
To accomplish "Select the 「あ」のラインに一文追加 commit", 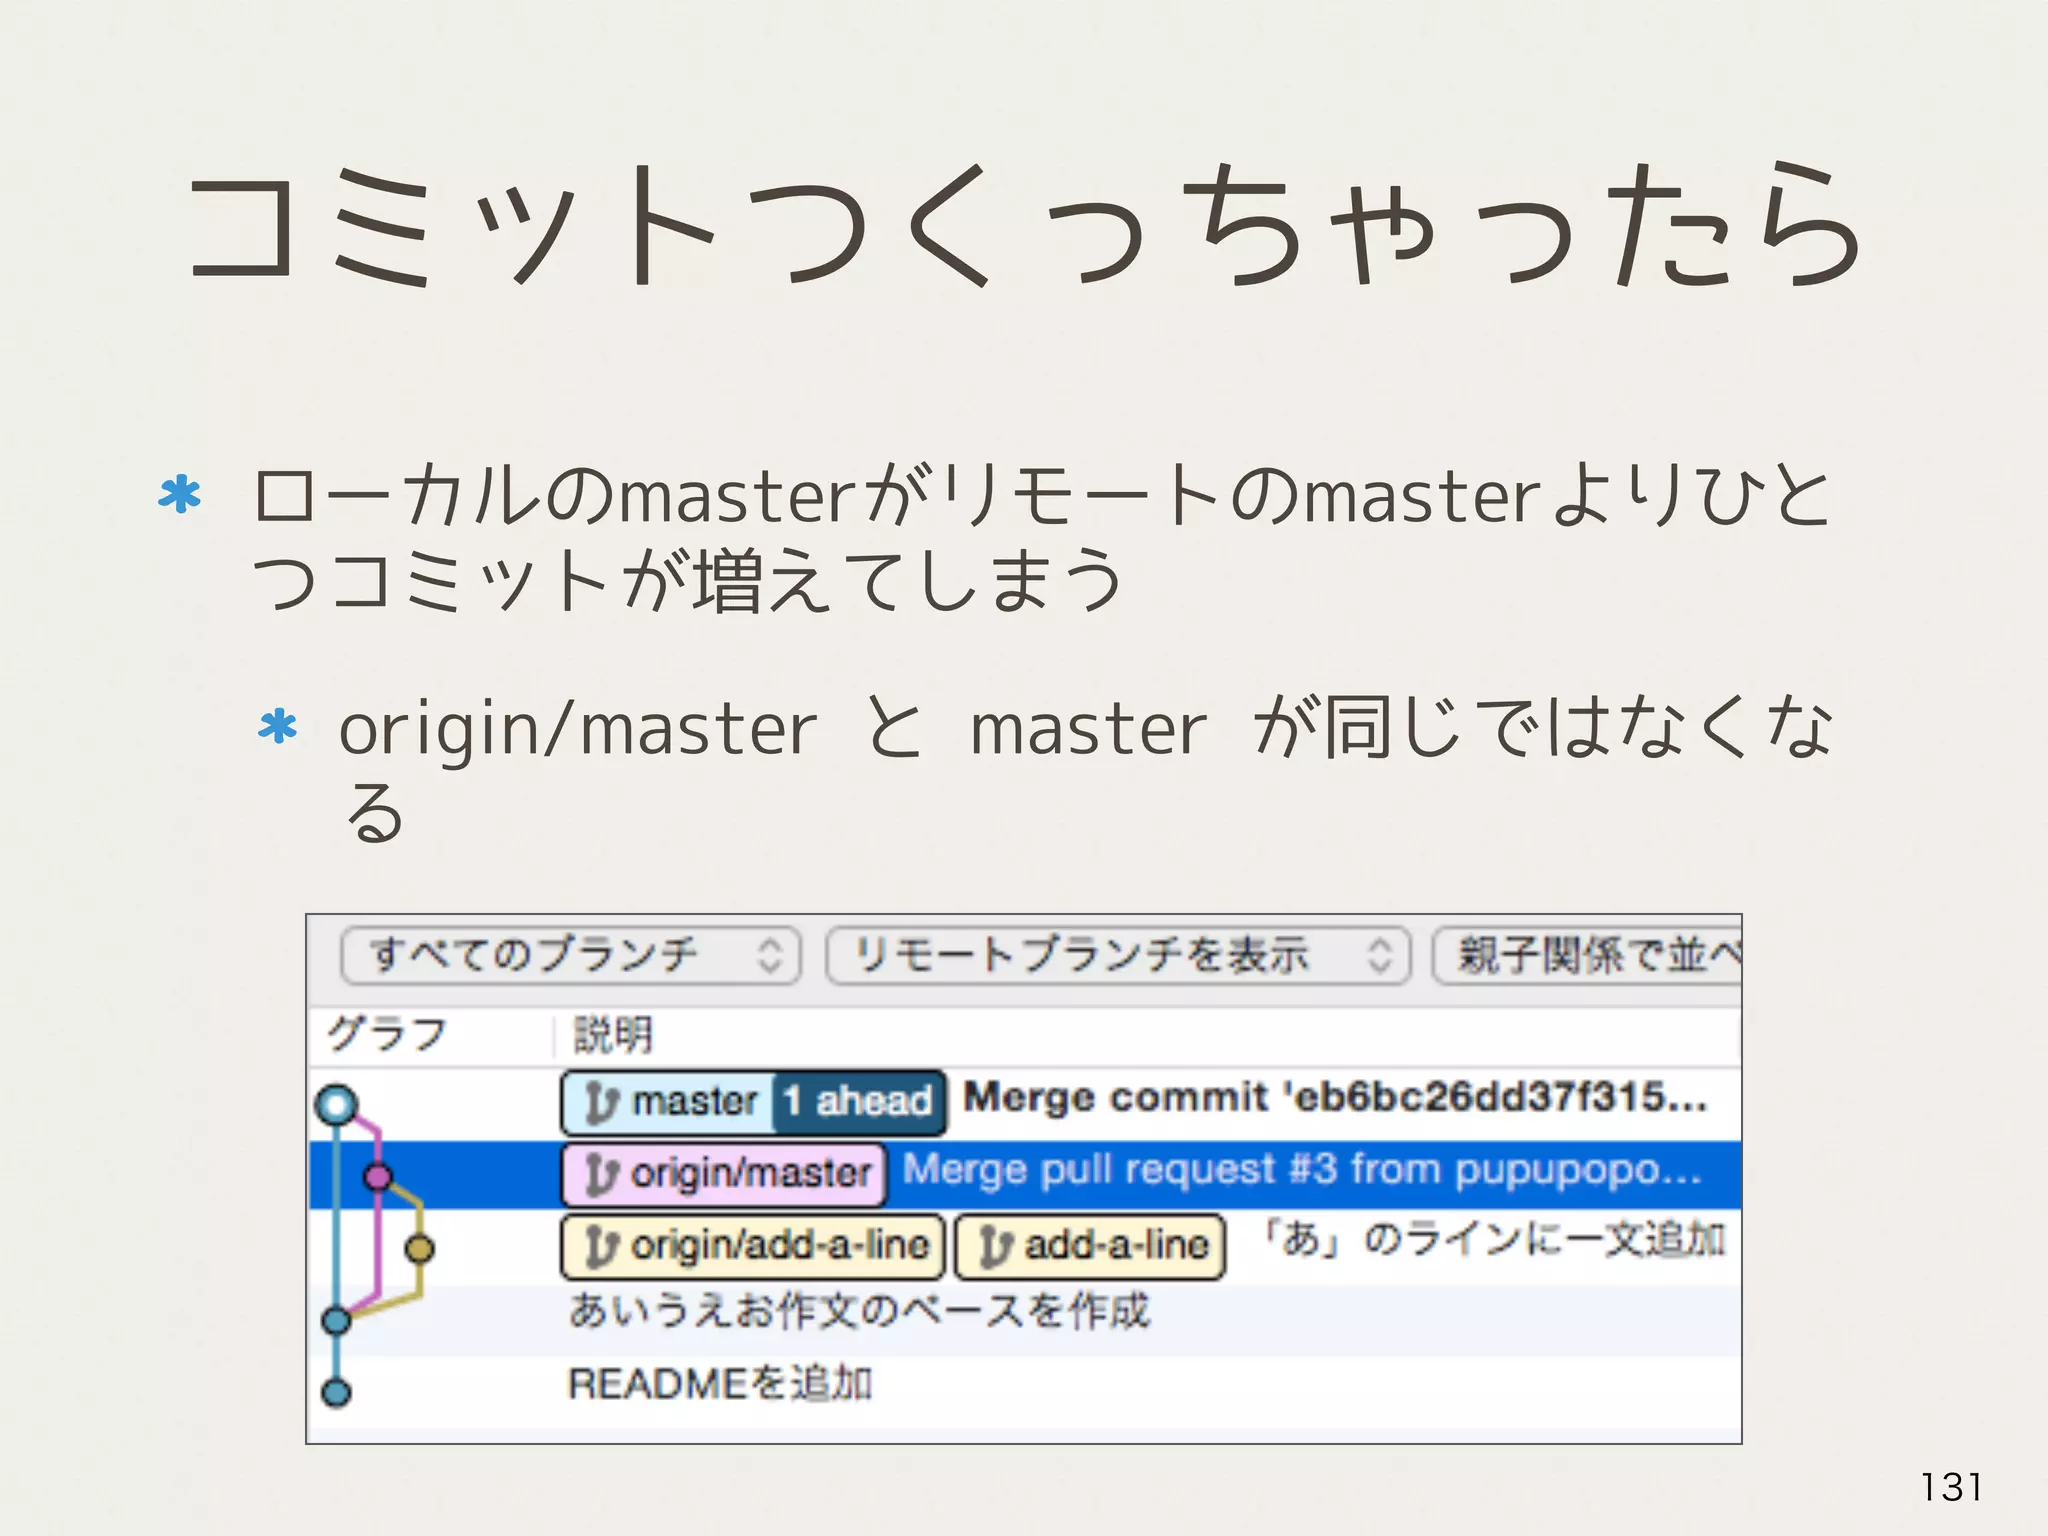I will pos(1494,1240).
